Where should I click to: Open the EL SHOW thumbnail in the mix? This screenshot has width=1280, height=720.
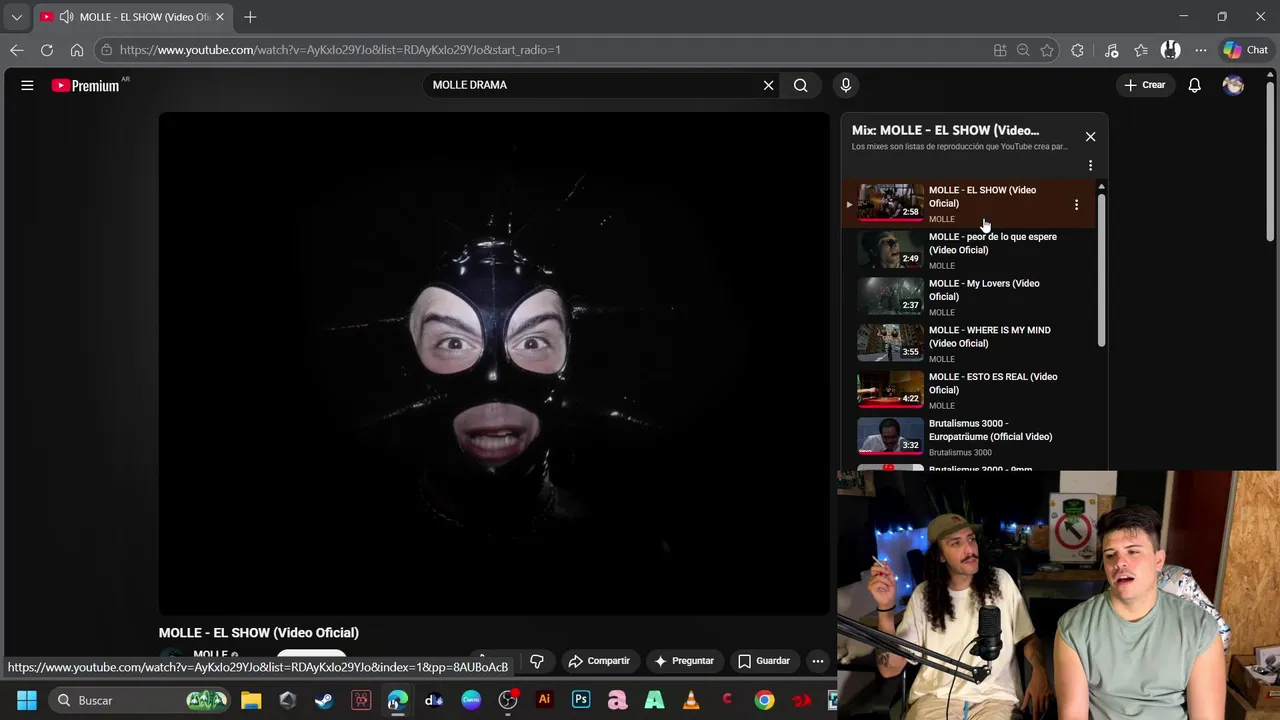click(x=890, y=202)
